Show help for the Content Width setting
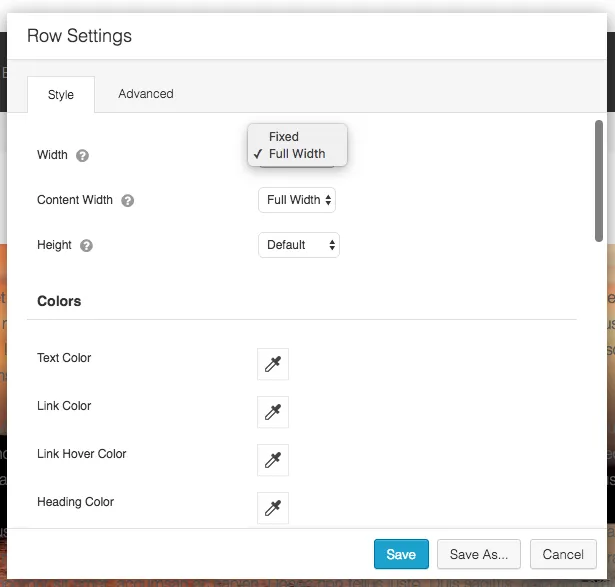615x587 pixels. pyautogui.click(x=127, y=201)
